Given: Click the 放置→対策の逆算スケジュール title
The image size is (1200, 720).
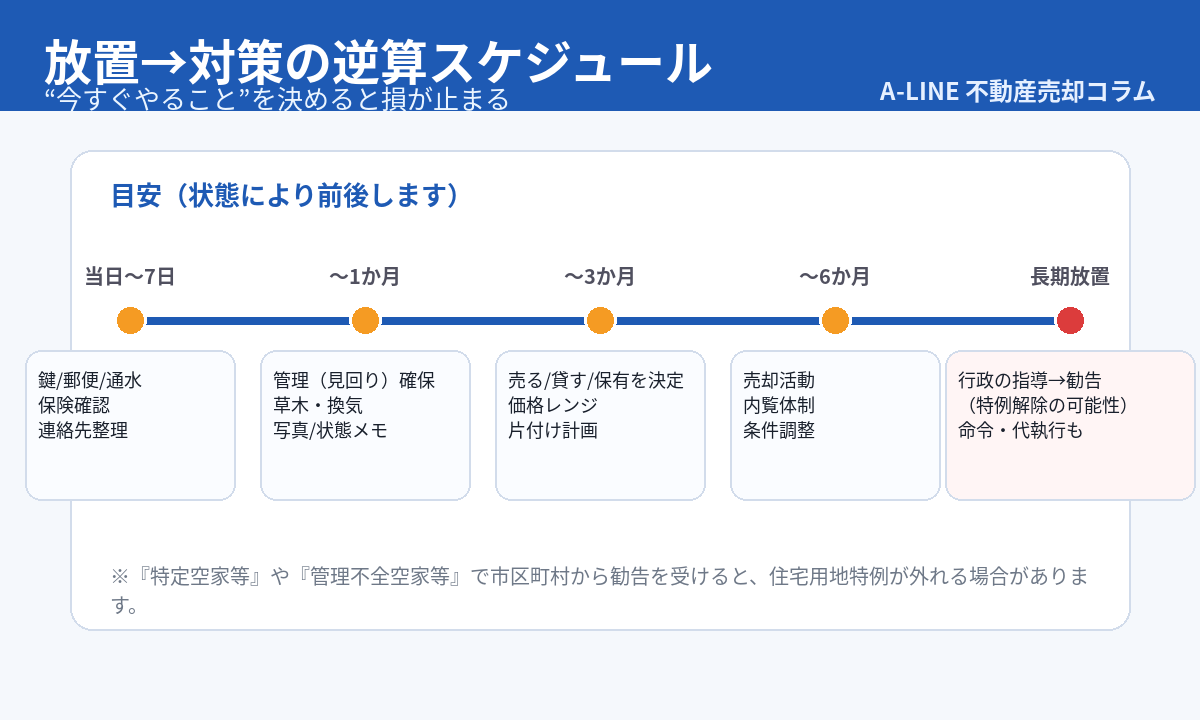Looking at the screenshot, I should (377, 63).
